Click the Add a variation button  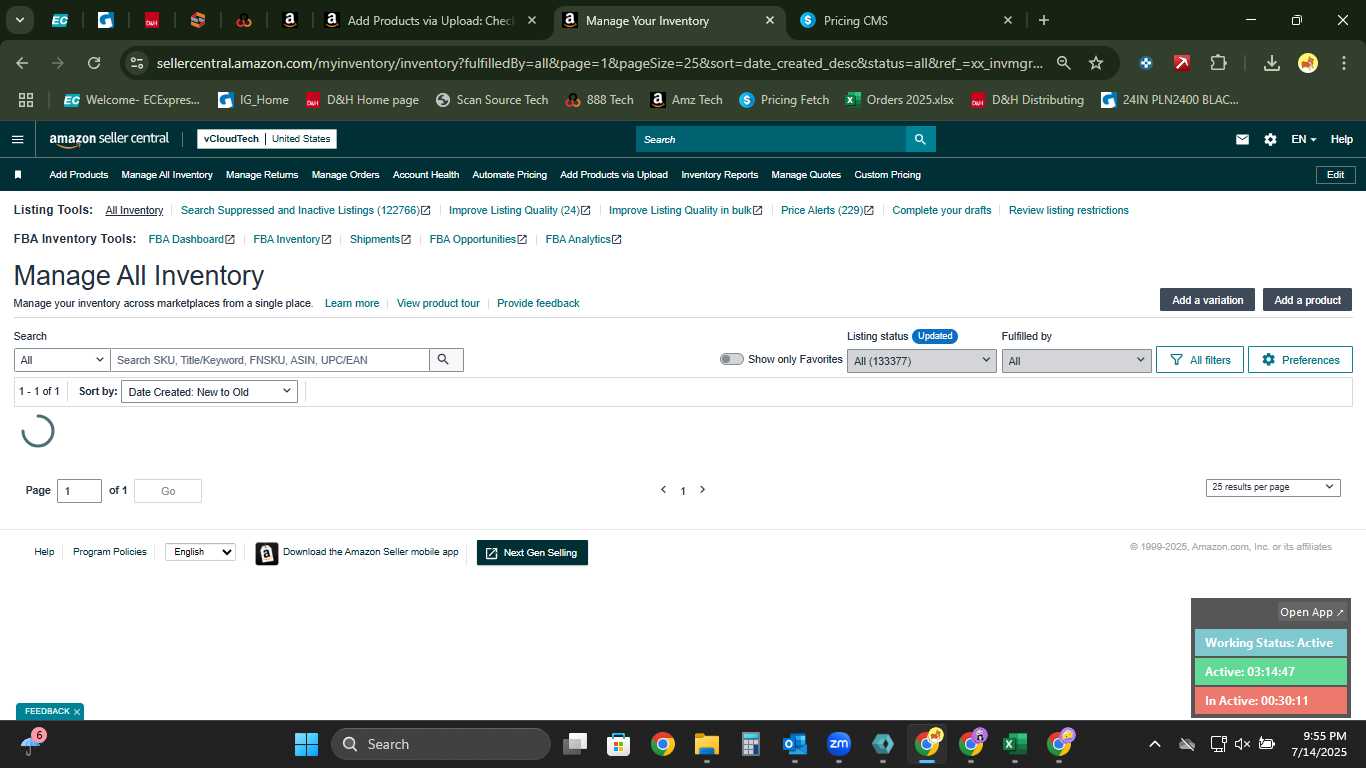coord(1207,300)
